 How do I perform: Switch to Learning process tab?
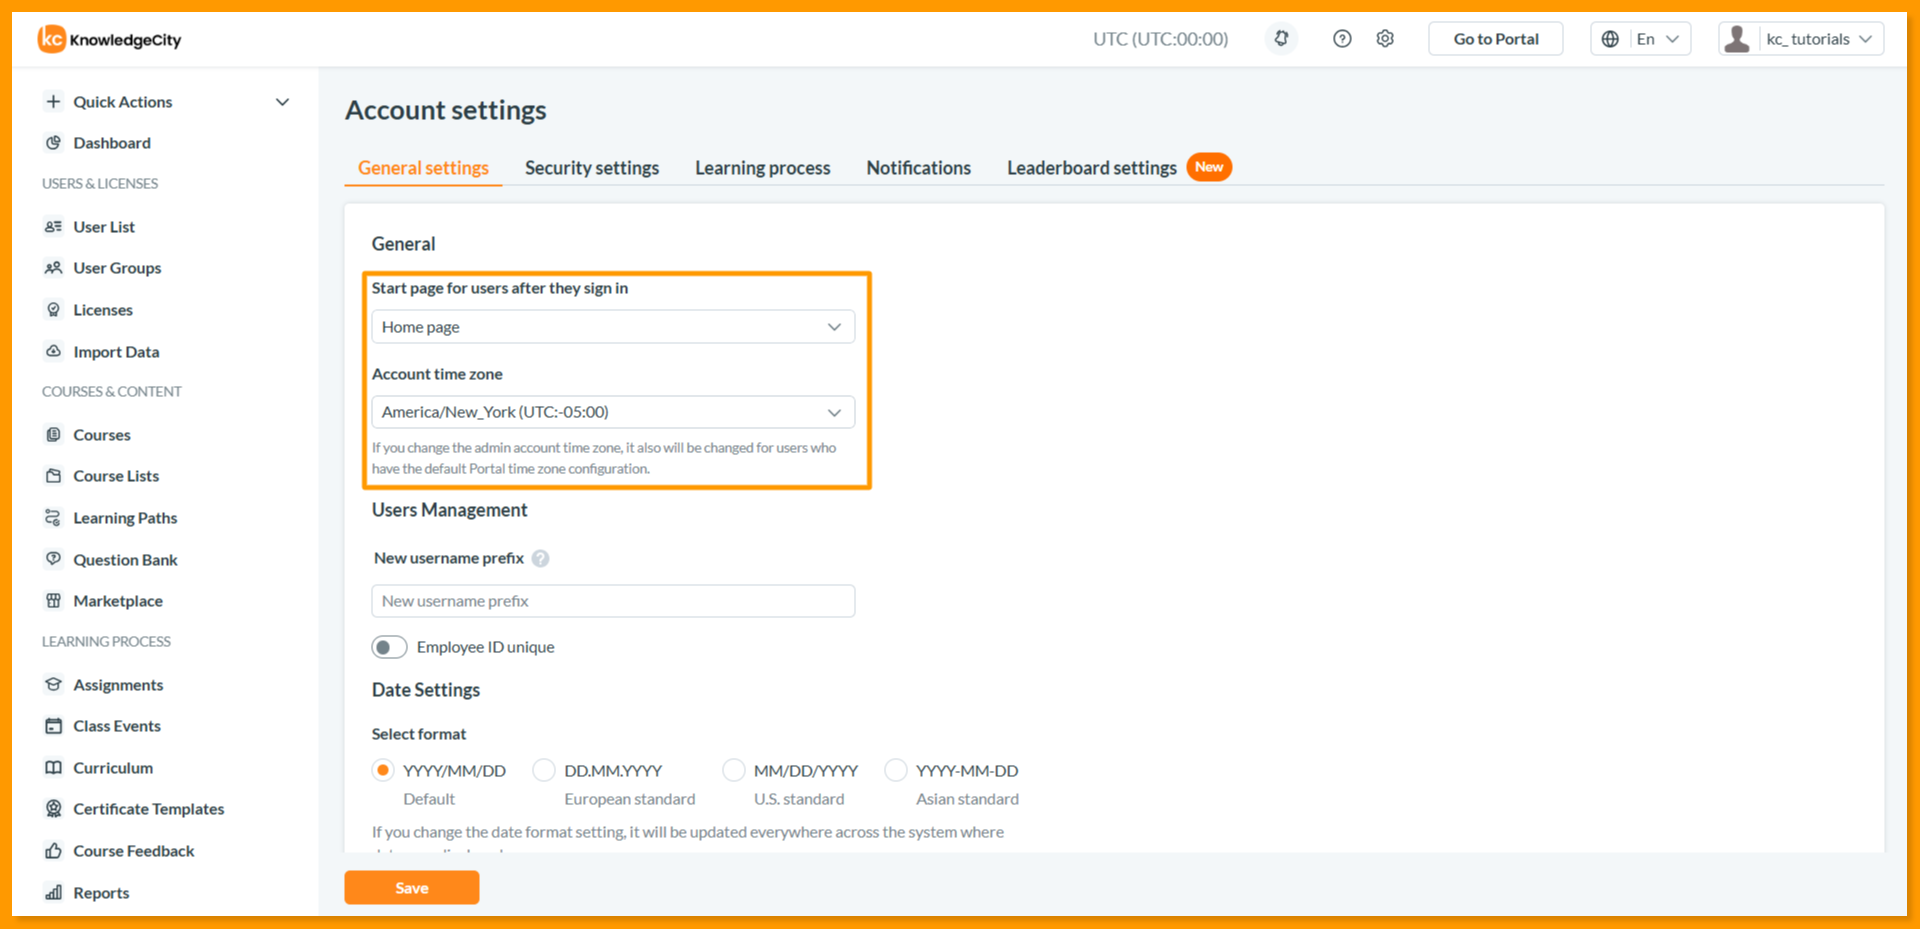coord(763,168)
